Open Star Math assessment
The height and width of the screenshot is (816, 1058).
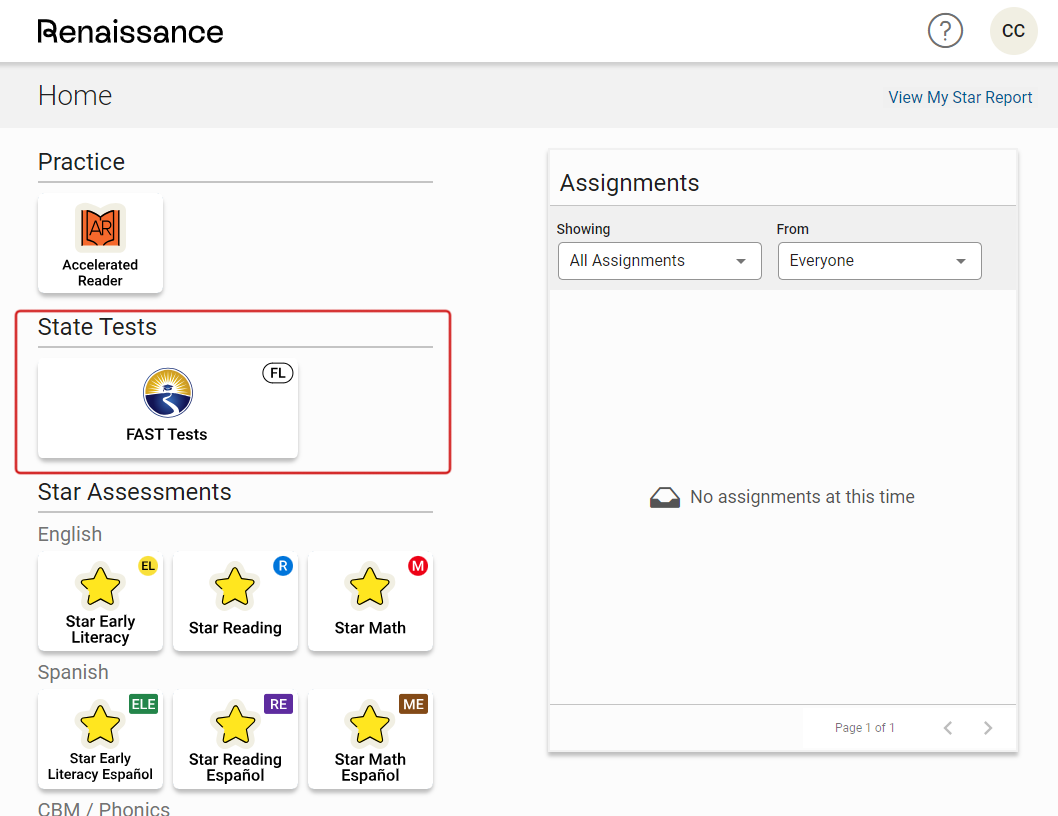click(370, 602)
